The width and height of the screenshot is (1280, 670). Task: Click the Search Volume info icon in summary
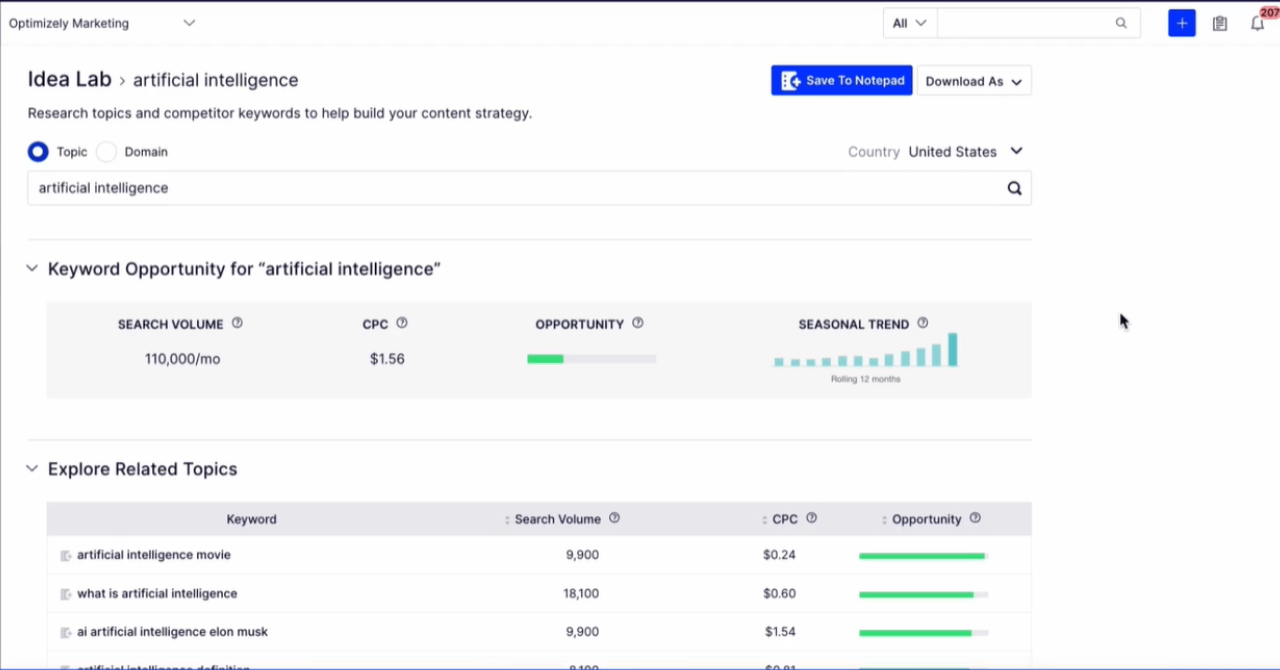237,323
